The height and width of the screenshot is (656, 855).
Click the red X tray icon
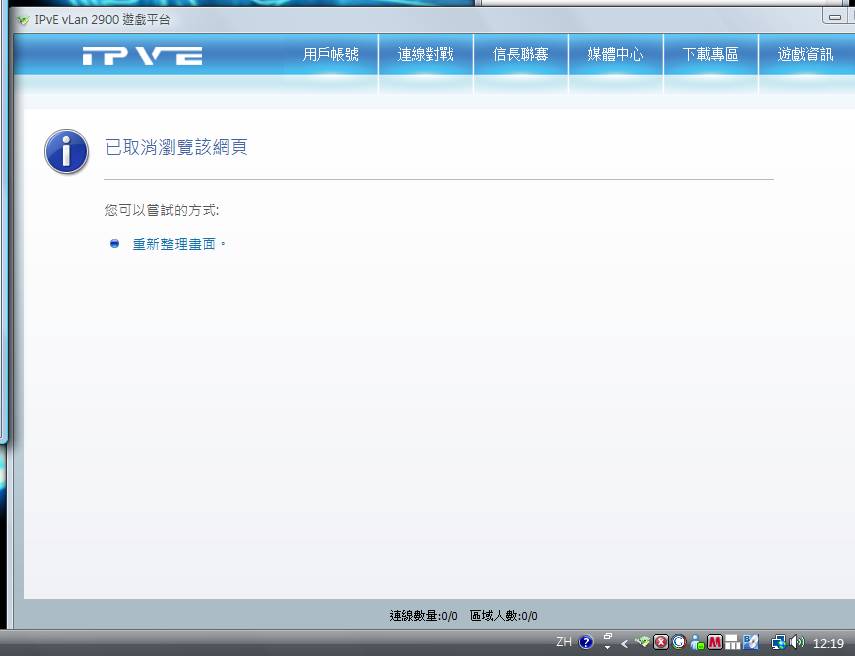(x=661, y=642)
